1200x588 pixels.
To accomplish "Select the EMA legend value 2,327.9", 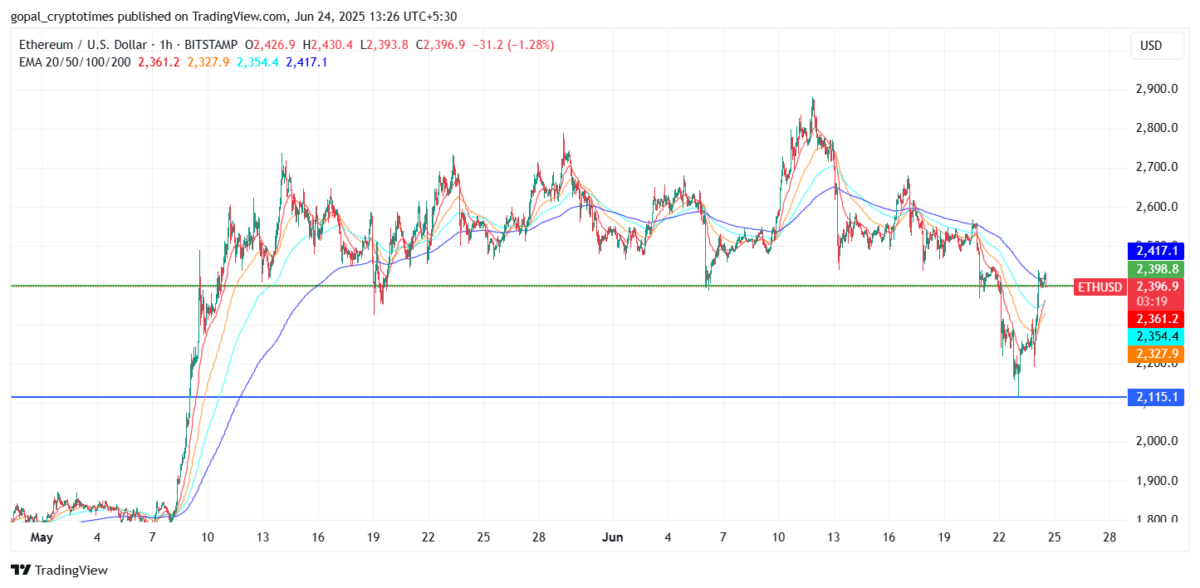I will point(210,62).
